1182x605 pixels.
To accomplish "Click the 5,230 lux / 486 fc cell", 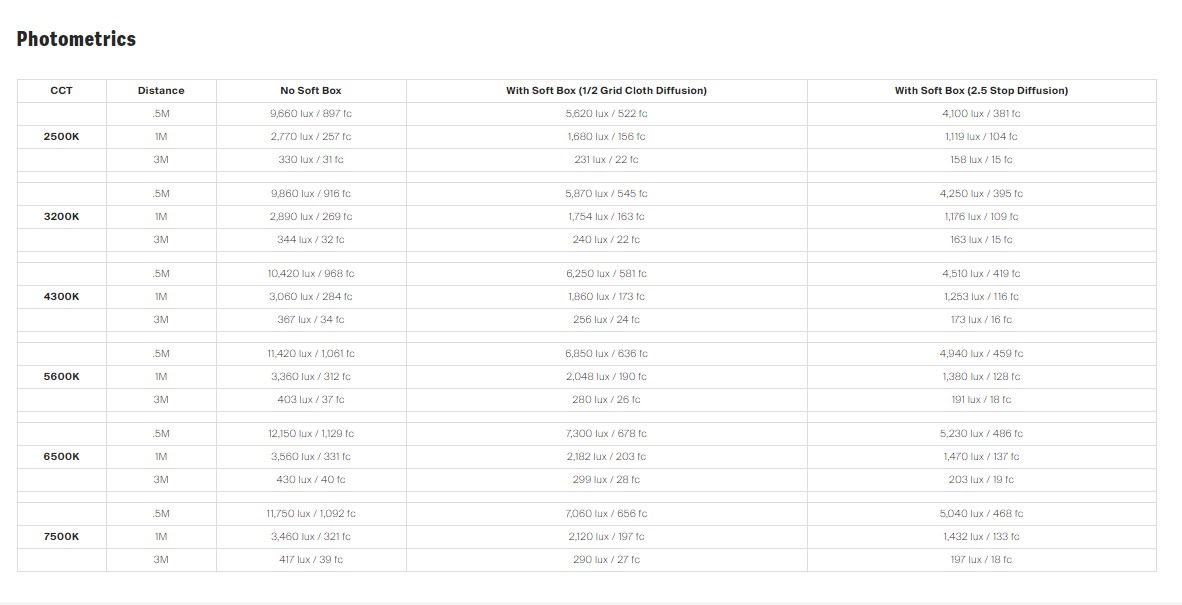I will pyautogui.click(x=981, y=434).
